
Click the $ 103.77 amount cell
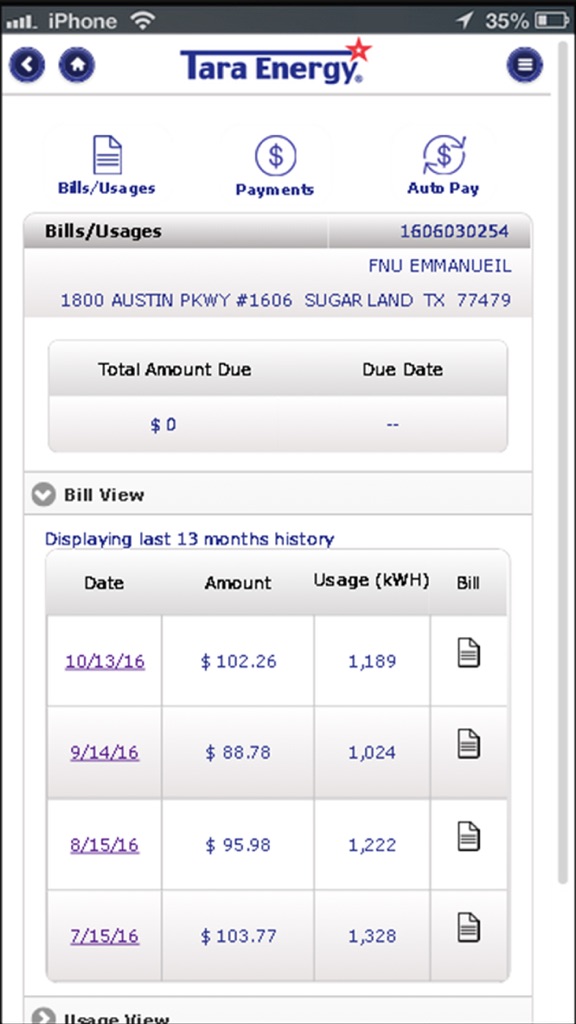(238, 936)
